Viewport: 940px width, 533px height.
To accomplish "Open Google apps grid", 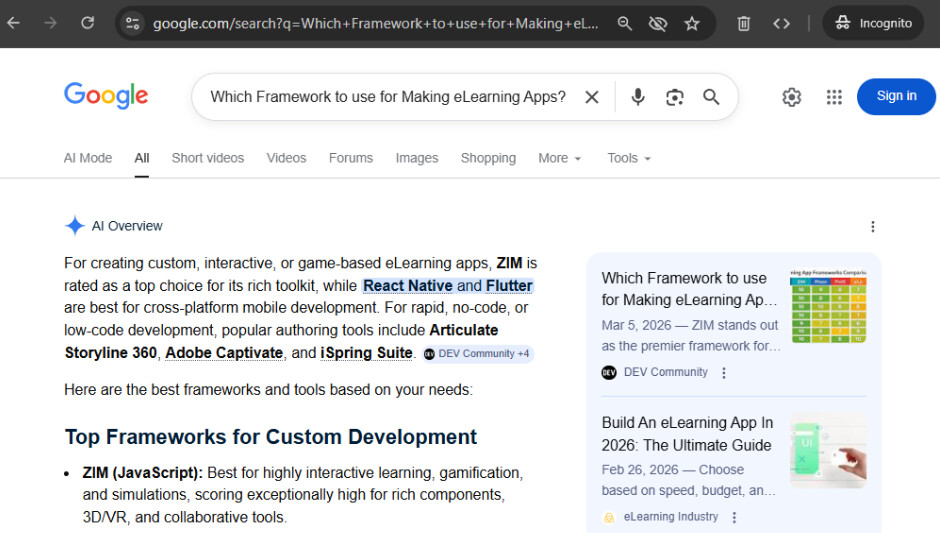I will (x=834, y=97).
